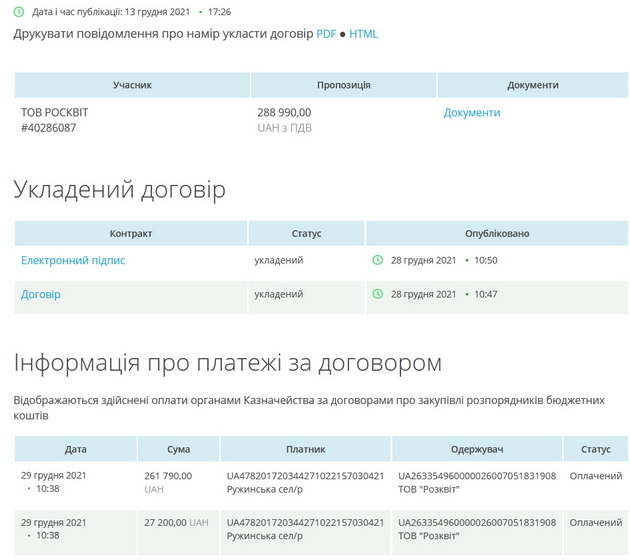
Task: Click the clock icon beside the publication date
Action: tap(19, 11)
